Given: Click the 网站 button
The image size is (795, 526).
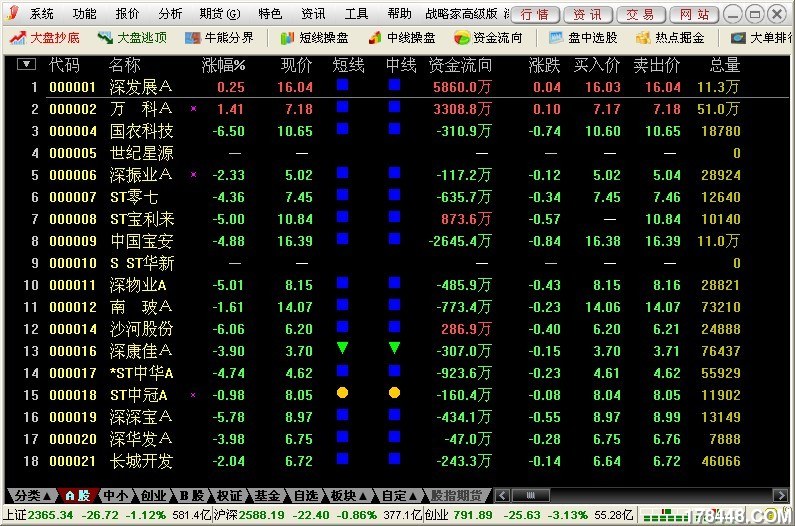Looking at the screenshot, I should 694,15.
